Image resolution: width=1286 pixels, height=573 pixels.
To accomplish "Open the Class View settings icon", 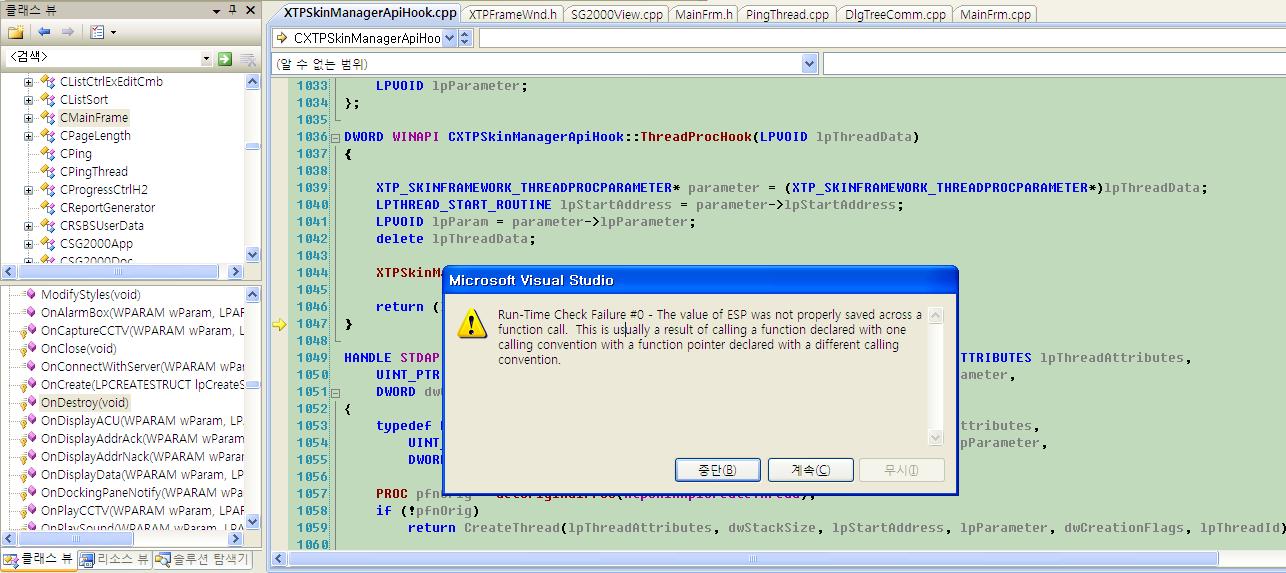I will [97, 32].
